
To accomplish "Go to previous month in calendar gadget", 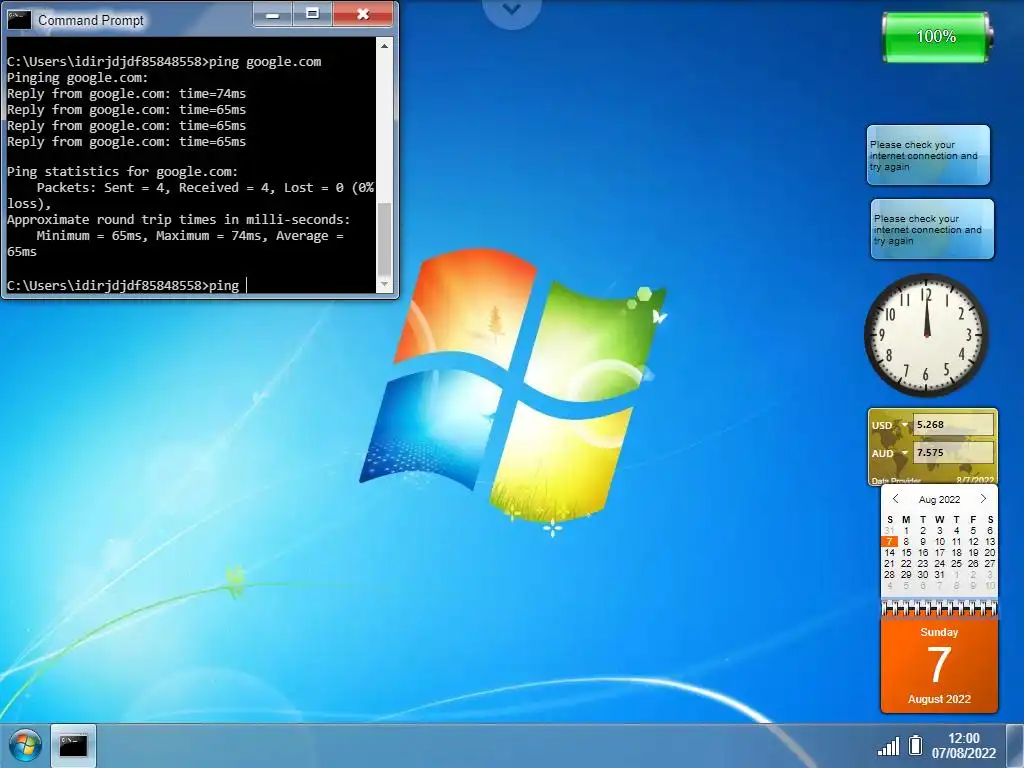I will (895, 499).
